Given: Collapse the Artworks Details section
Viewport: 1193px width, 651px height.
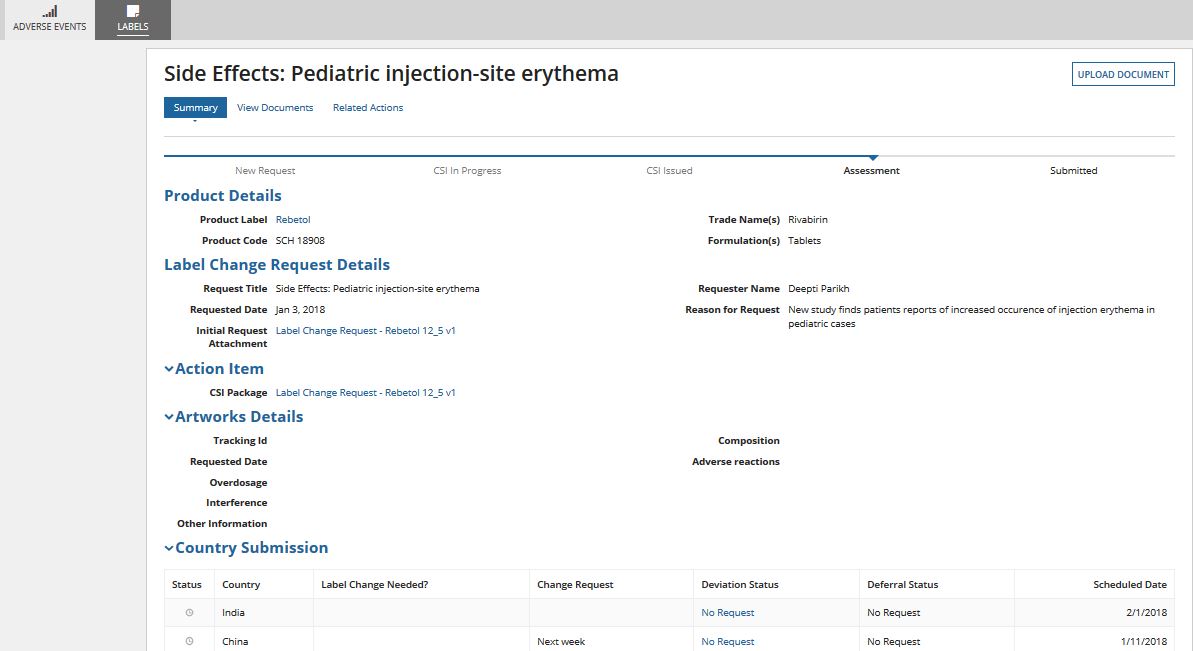Looking at the screenshot, I should (169, 417).
